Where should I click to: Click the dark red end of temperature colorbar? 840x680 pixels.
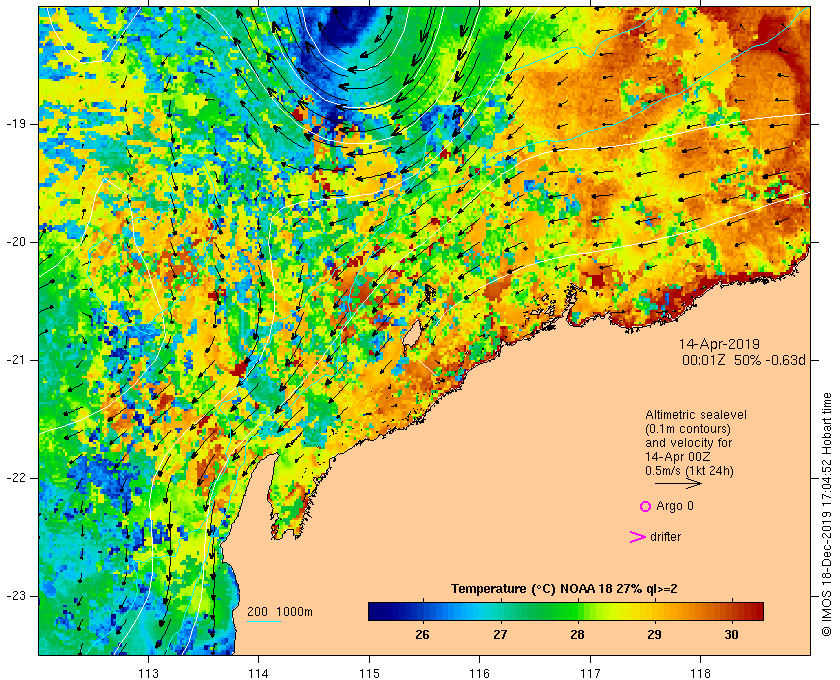[x=754, y=611]
